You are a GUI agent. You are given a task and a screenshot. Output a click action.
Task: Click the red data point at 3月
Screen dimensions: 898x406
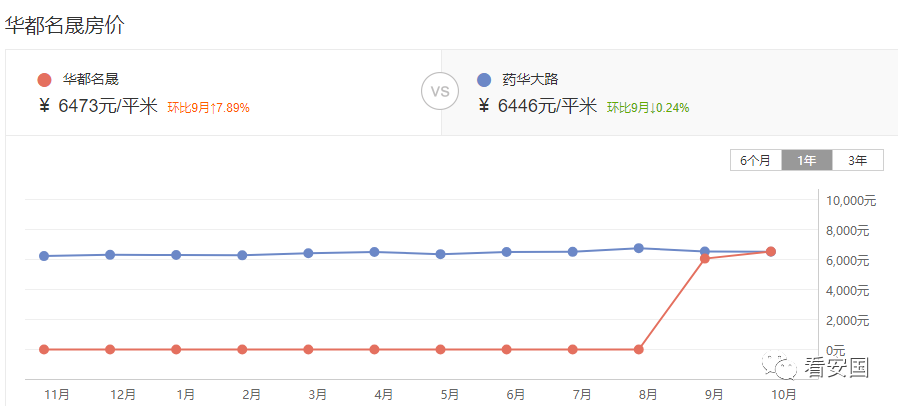(x=308, y=349)
